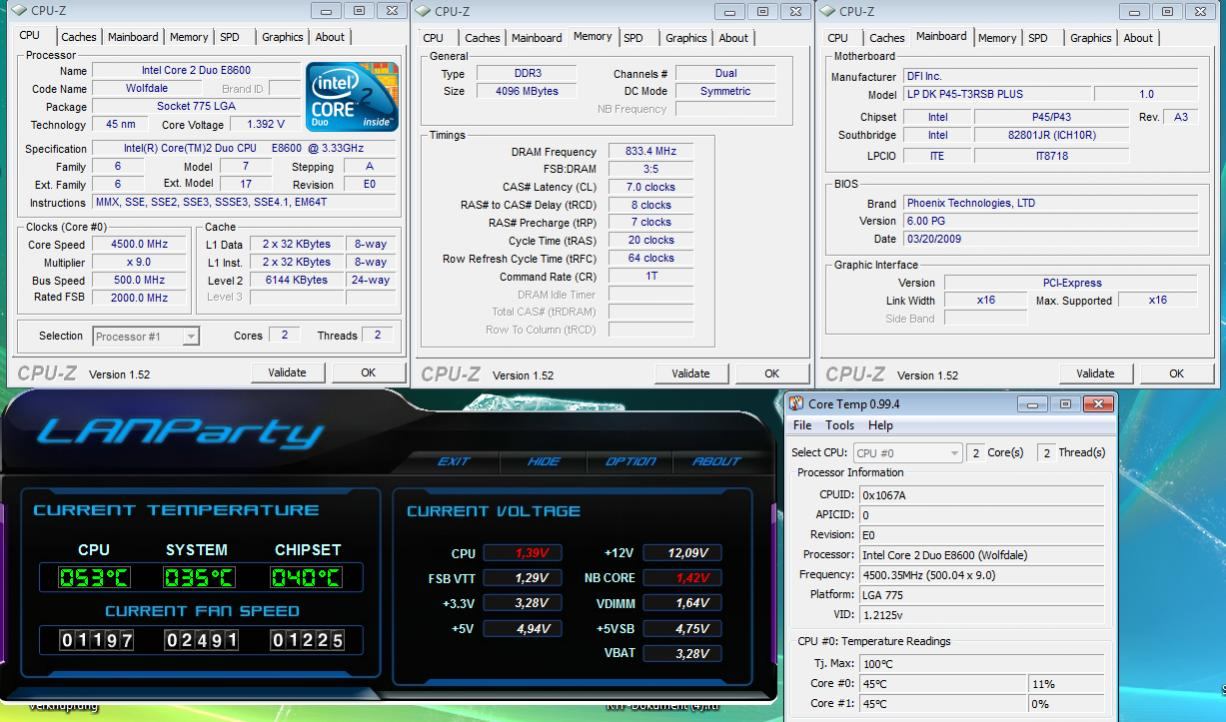Open ABOUT in LANParty monitor

[717, 461]
